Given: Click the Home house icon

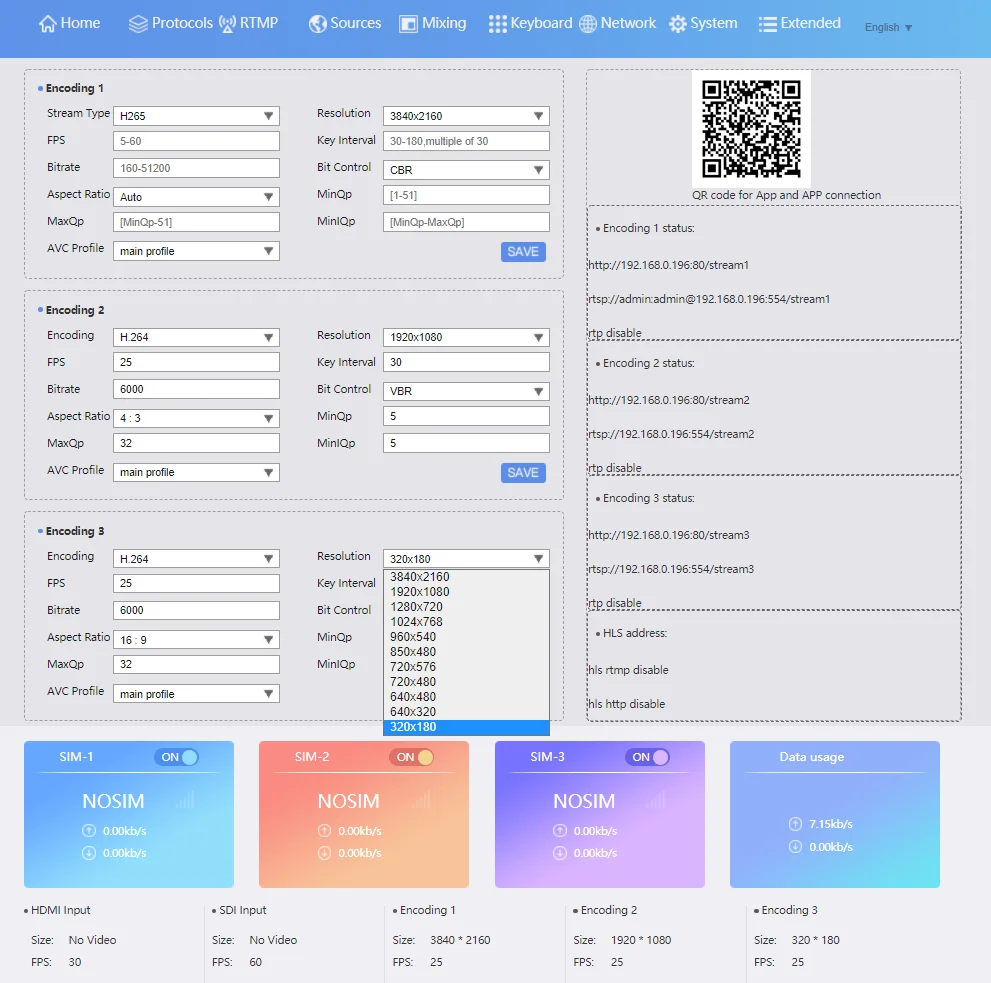Looking at the screenshot, I should 47,24.
